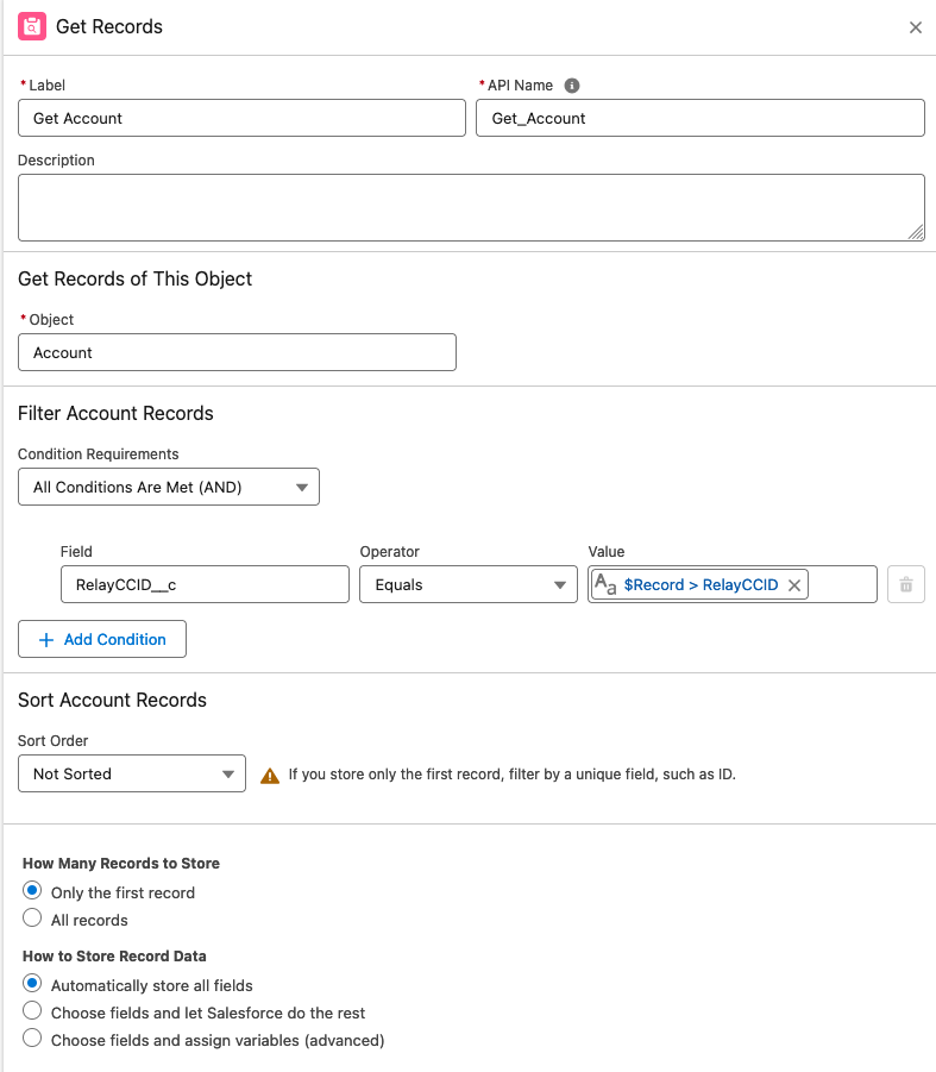Select Only the first record option
The height and width of the screenshot is (1072, 936).
[x=32, y=891]
